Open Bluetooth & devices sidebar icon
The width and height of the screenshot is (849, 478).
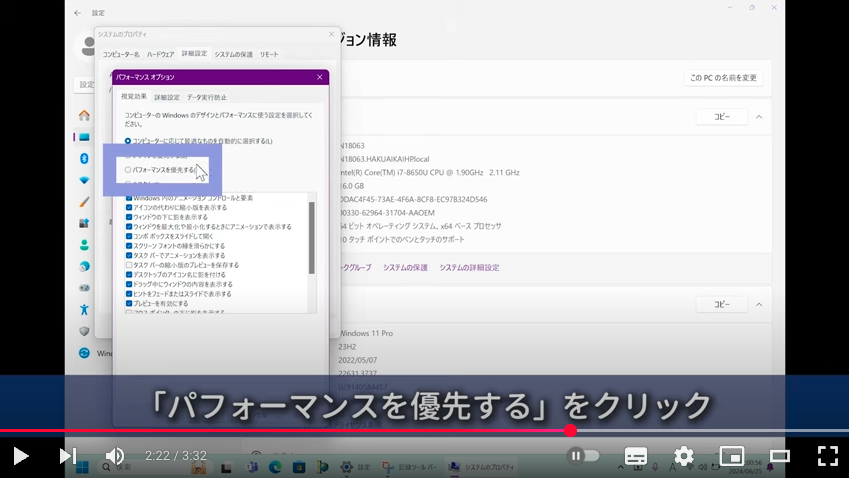[84, 158]
